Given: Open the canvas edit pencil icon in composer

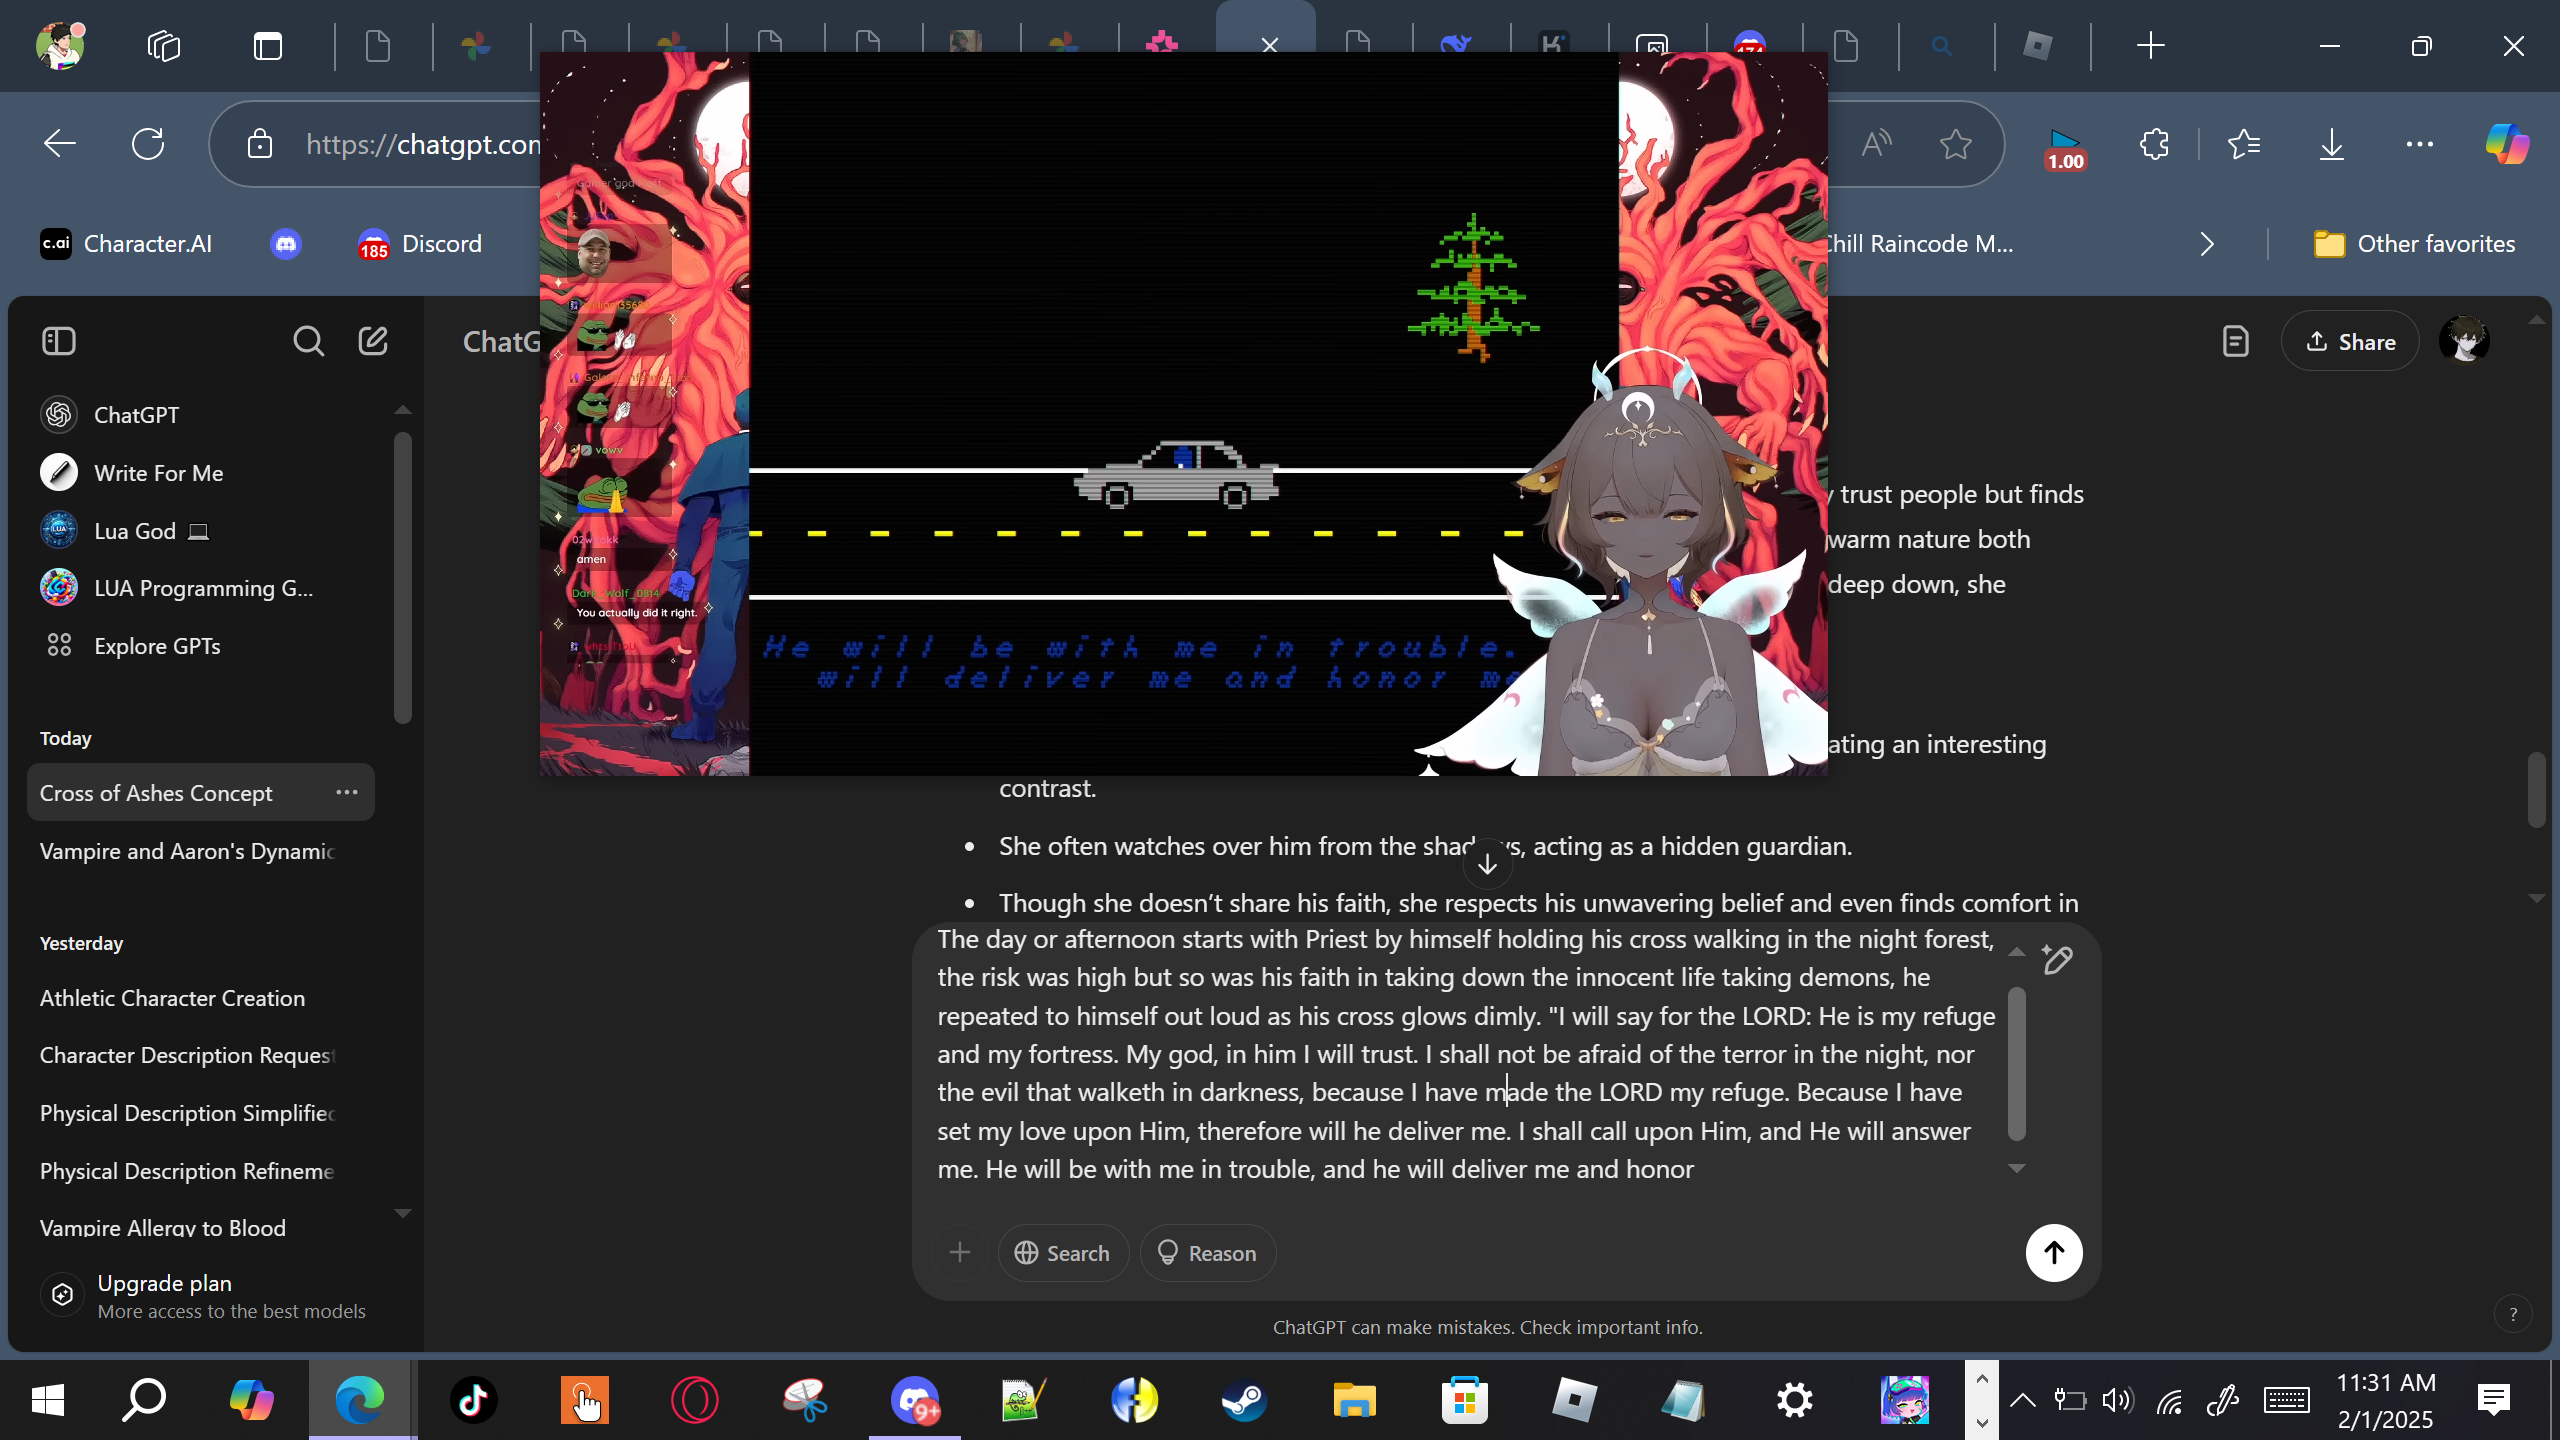Looking at the screenshot, I should (2057, 960).
